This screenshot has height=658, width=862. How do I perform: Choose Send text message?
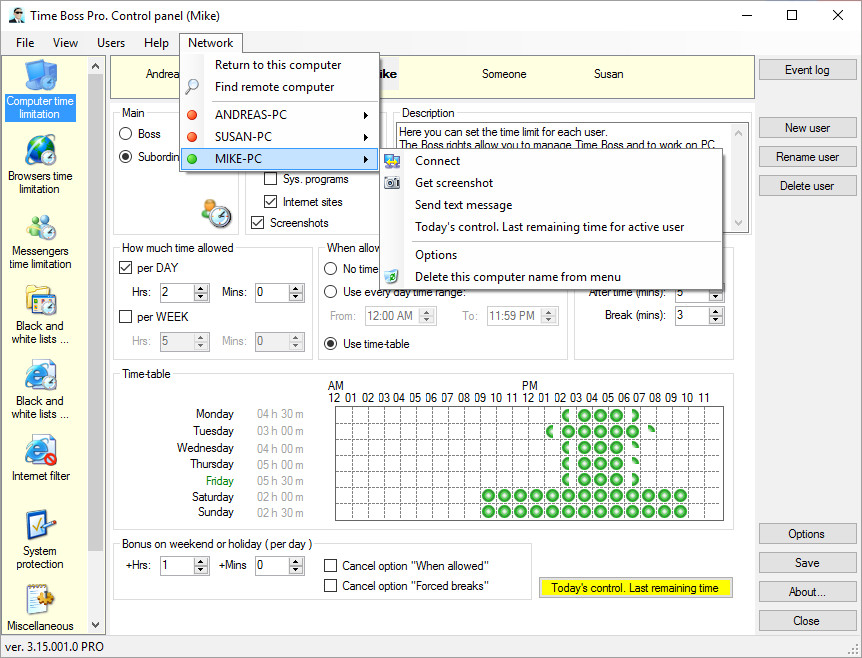pos(463,205)
